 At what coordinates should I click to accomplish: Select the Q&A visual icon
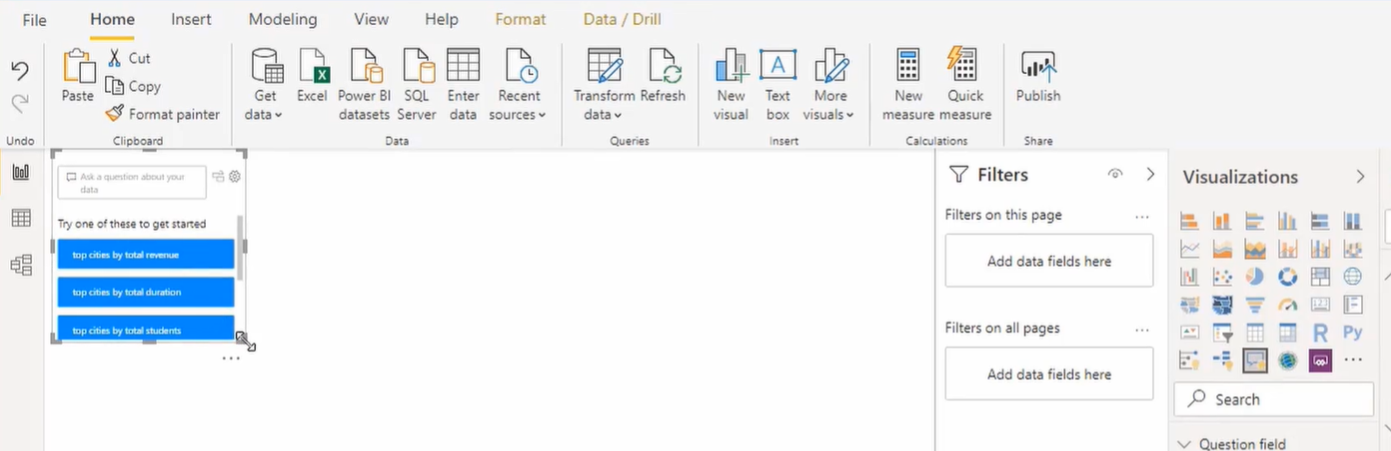click(x=1255, y=360)
